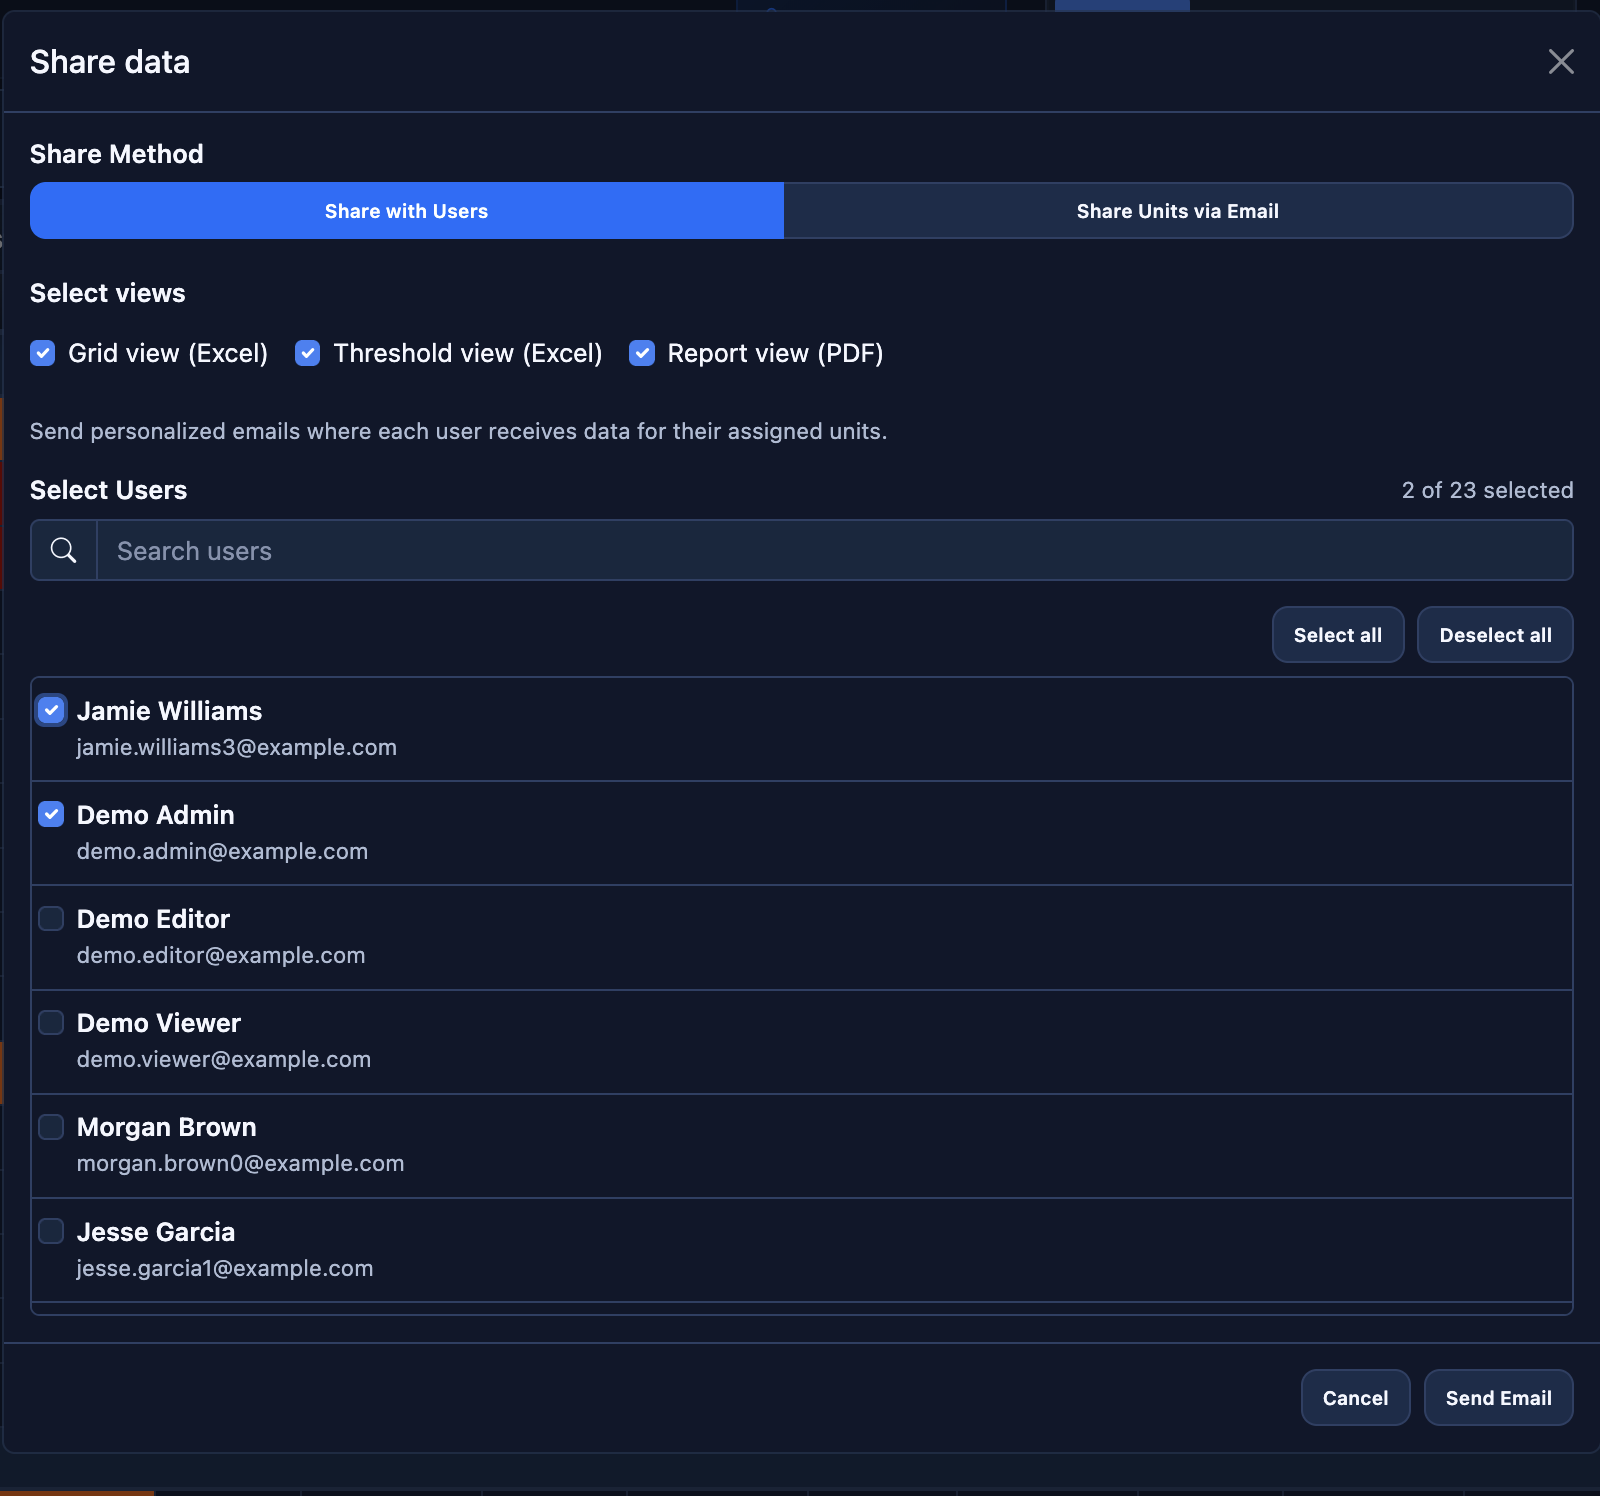Disable the Report view (PDF) checkbox
The height and width of the screenshot is (1496, 1600).
coord(642,353)
